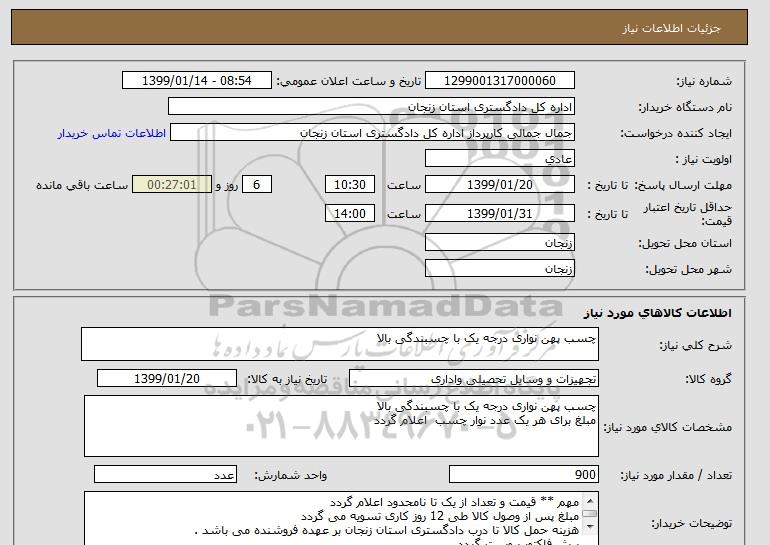Viewport: 770px width, 545px height.
Task: Click the شماره نیاز number field
Action: [499, 81]
